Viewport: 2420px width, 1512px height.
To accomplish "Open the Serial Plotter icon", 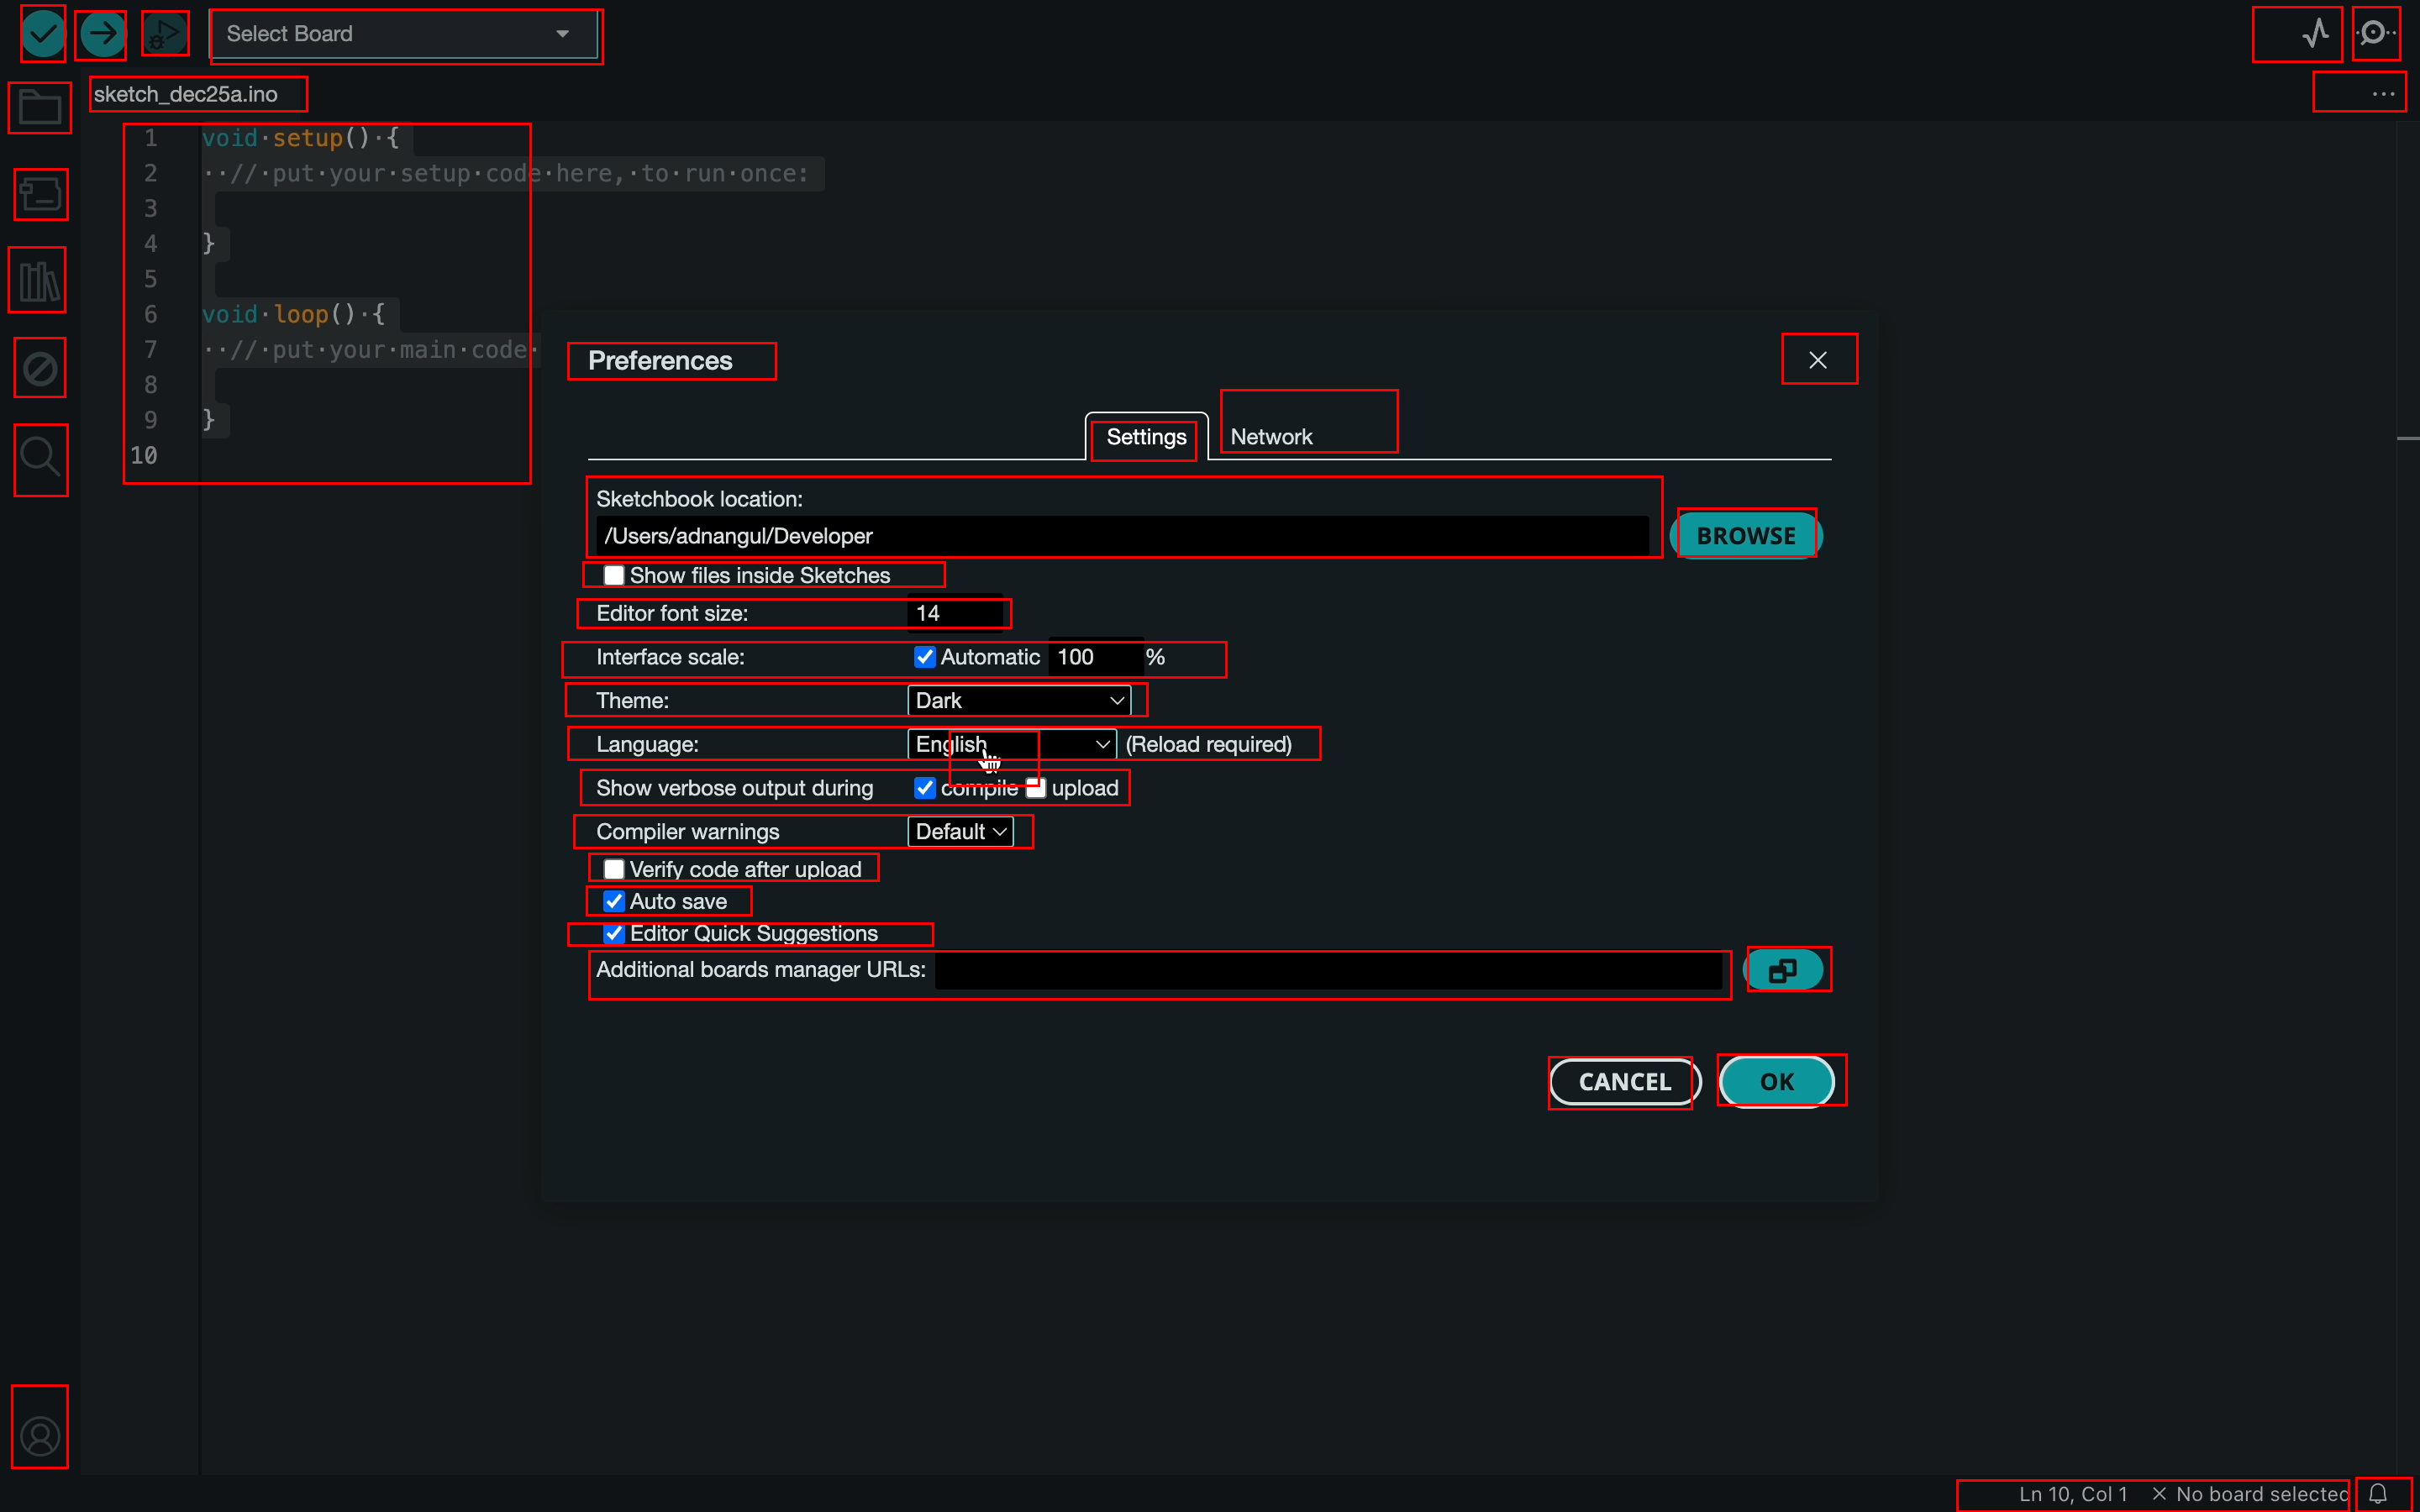I will click(2315, 34).
